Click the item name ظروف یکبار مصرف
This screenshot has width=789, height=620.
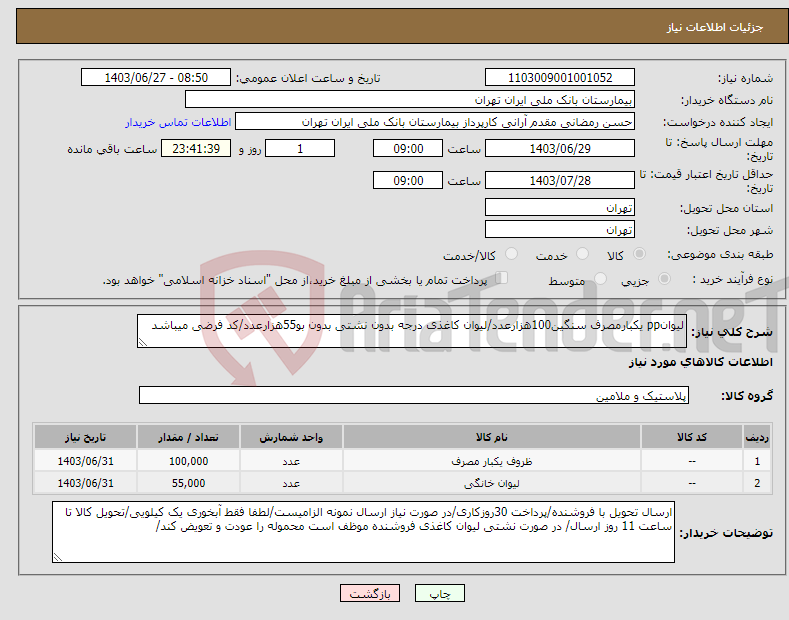click(x=492, y=461)
